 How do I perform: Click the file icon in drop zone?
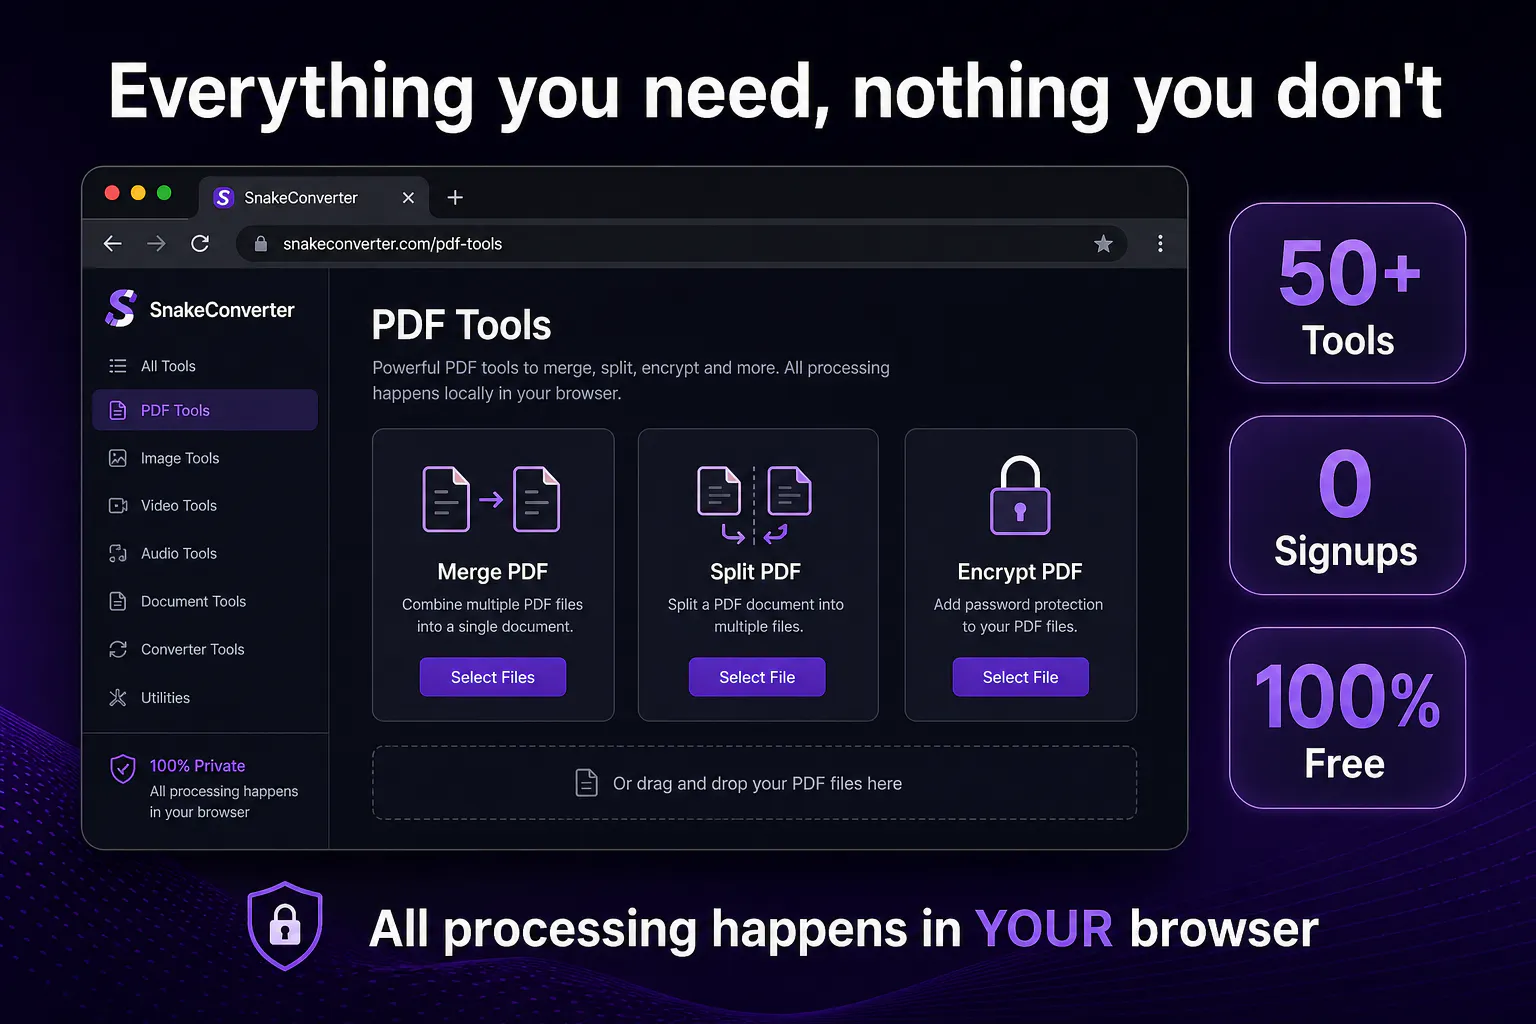pyautogui.click(x=587, y=783)
